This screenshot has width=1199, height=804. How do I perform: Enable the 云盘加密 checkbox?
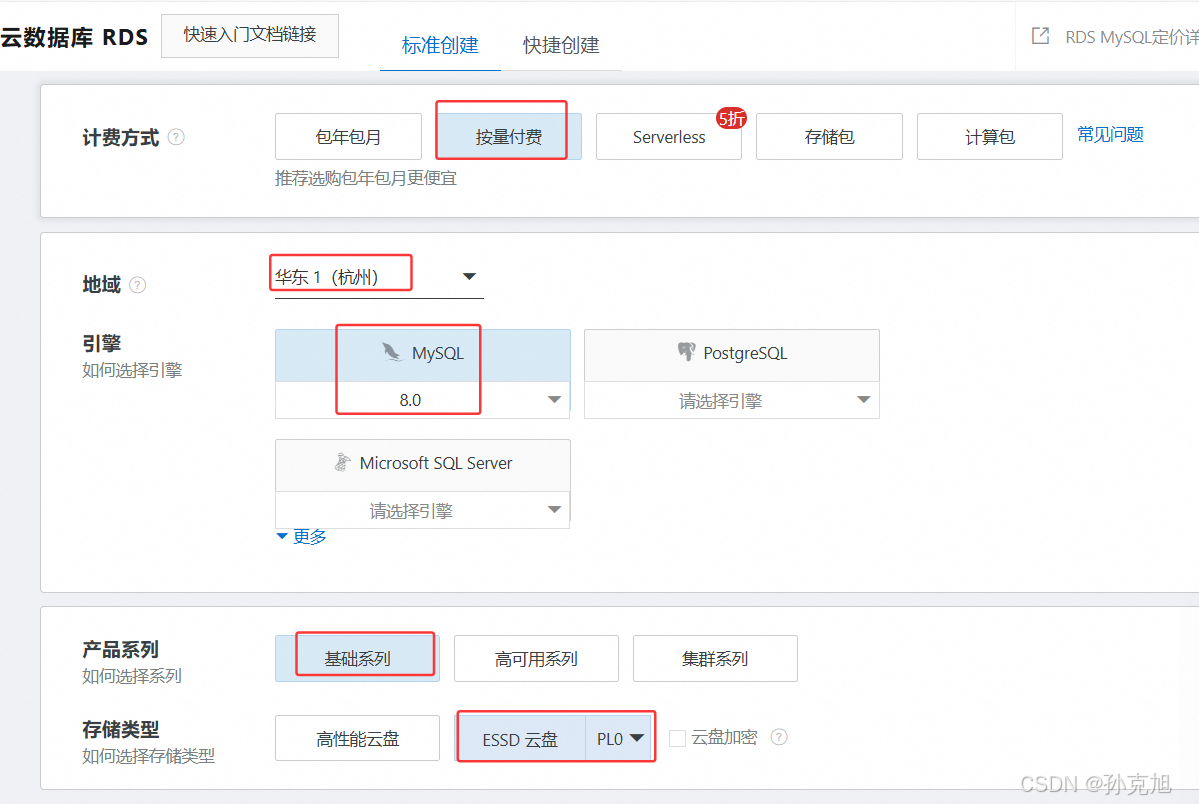(677, 737)
